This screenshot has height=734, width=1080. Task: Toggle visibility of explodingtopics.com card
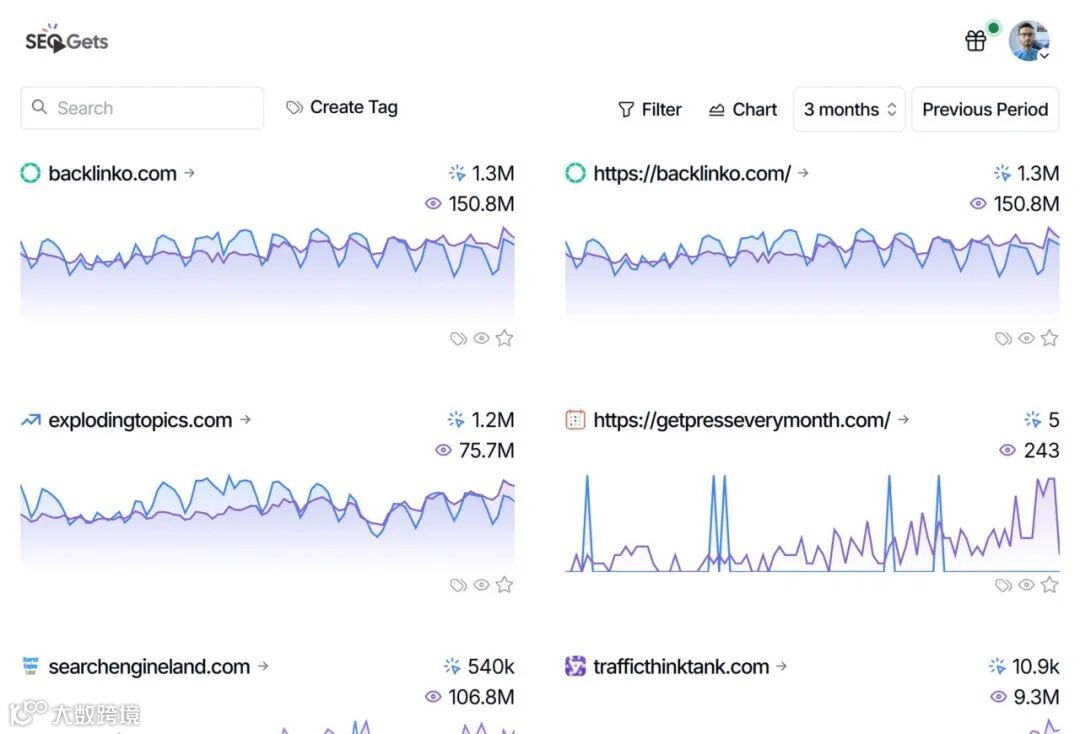click(481, 585)
